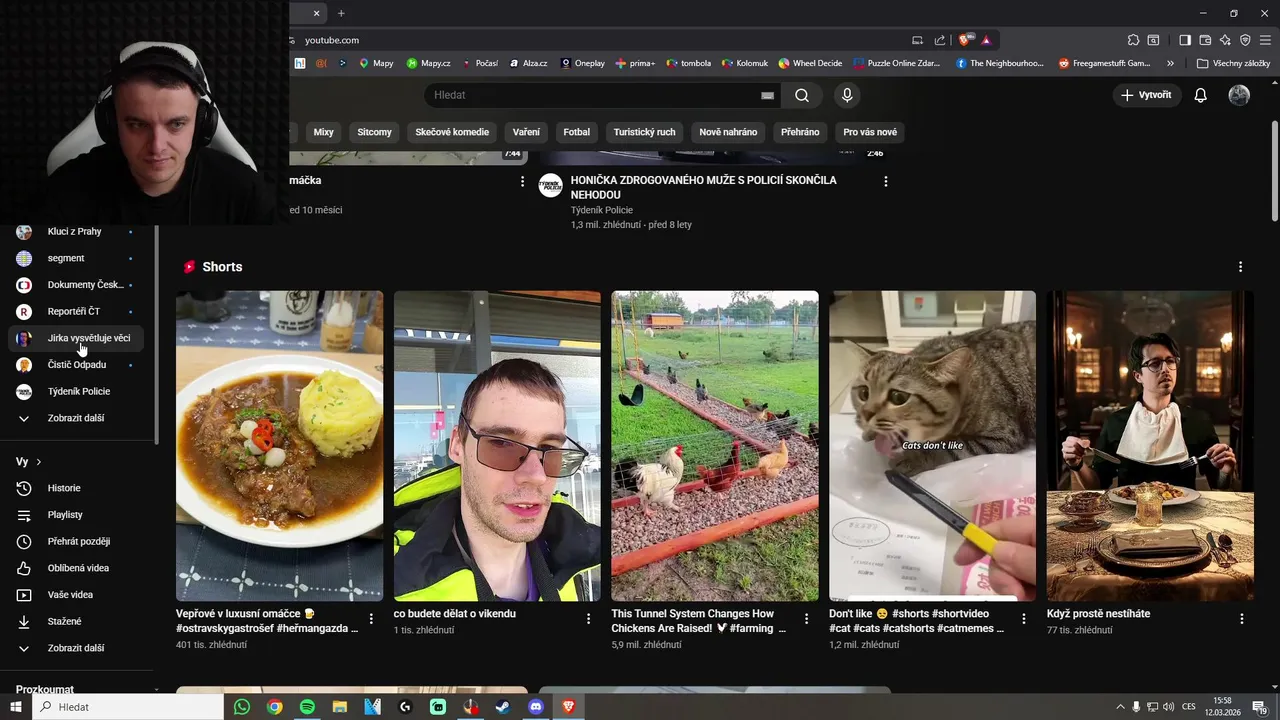Open Discord from the taskbar
The height and width of the screenshot is (720, 1280).
[536, 707]
